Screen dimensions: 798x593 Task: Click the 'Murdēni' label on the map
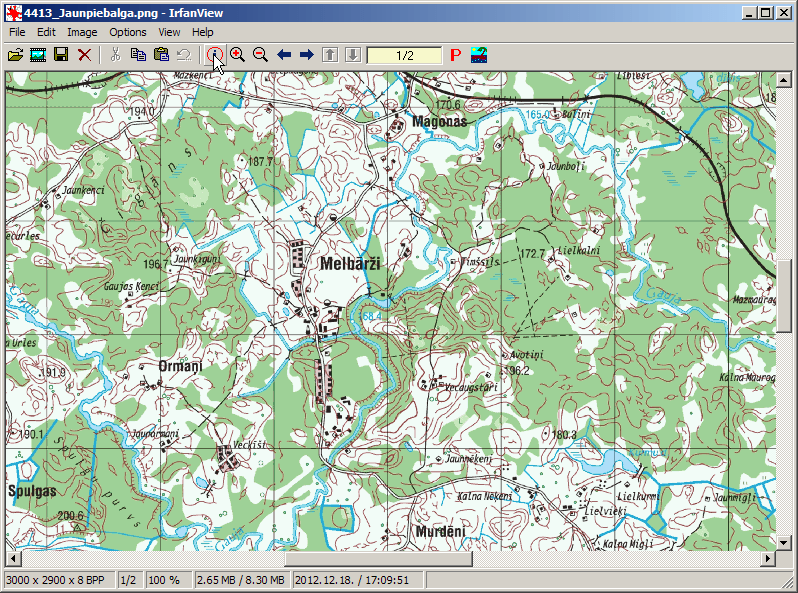pyautogui.click(x=440, y=531)
